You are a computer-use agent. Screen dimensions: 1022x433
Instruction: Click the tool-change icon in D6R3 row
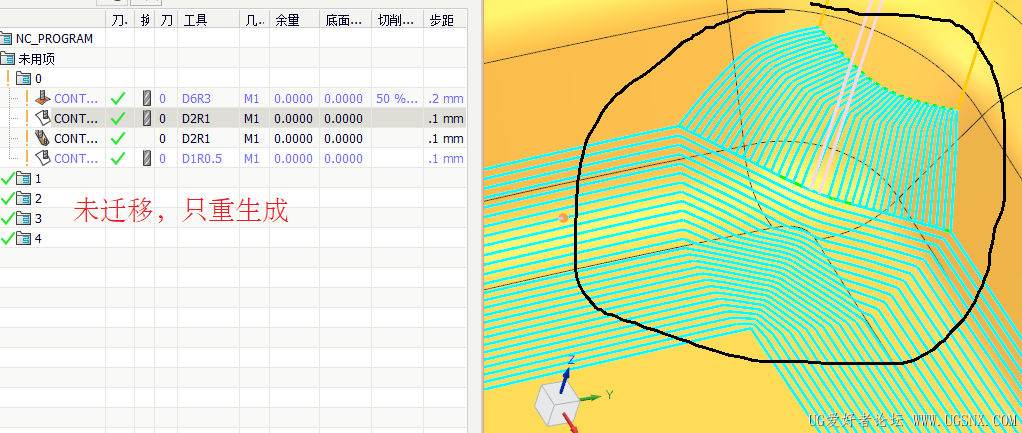147,99
